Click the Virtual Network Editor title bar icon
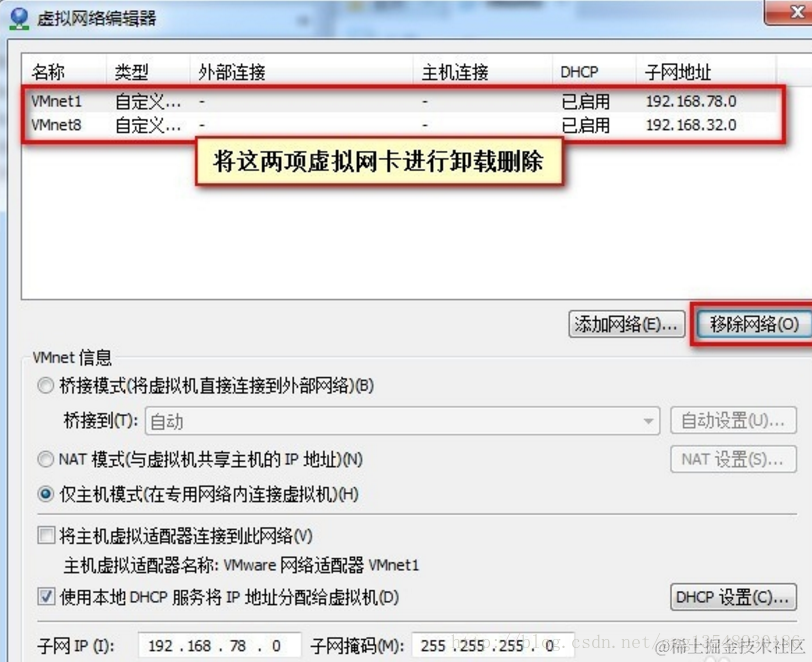This screenshot has width=812, height=662. (x=19, y=18)
